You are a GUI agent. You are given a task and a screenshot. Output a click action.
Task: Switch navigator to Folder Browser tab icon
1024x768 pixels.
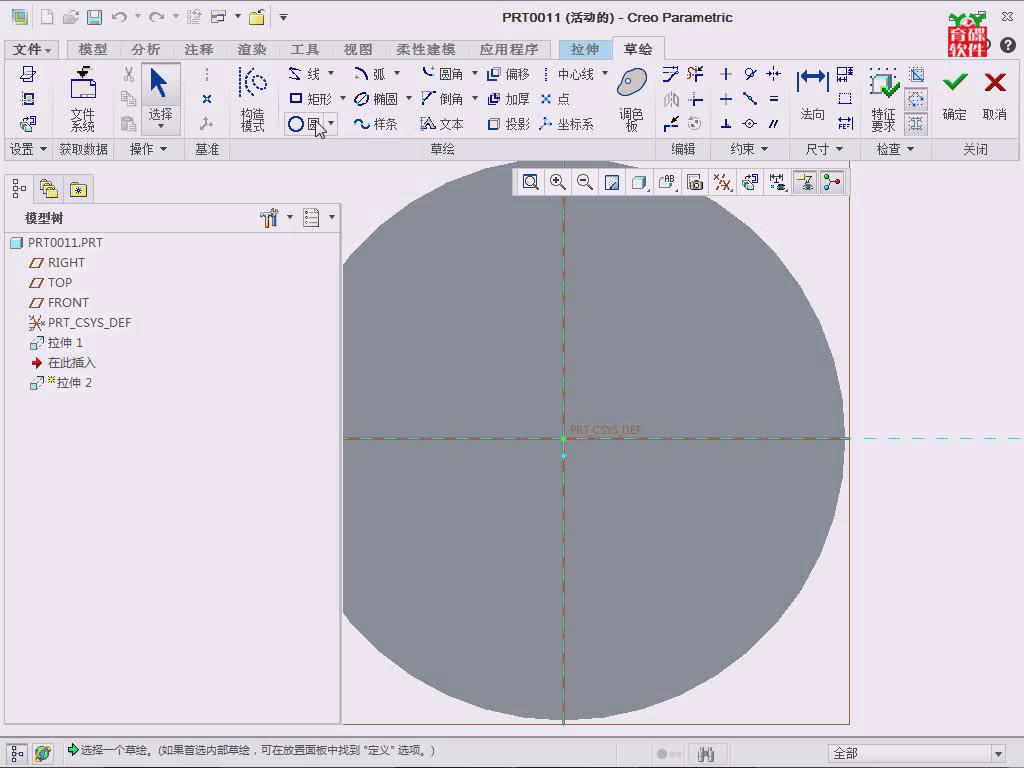tap(49, 189)
